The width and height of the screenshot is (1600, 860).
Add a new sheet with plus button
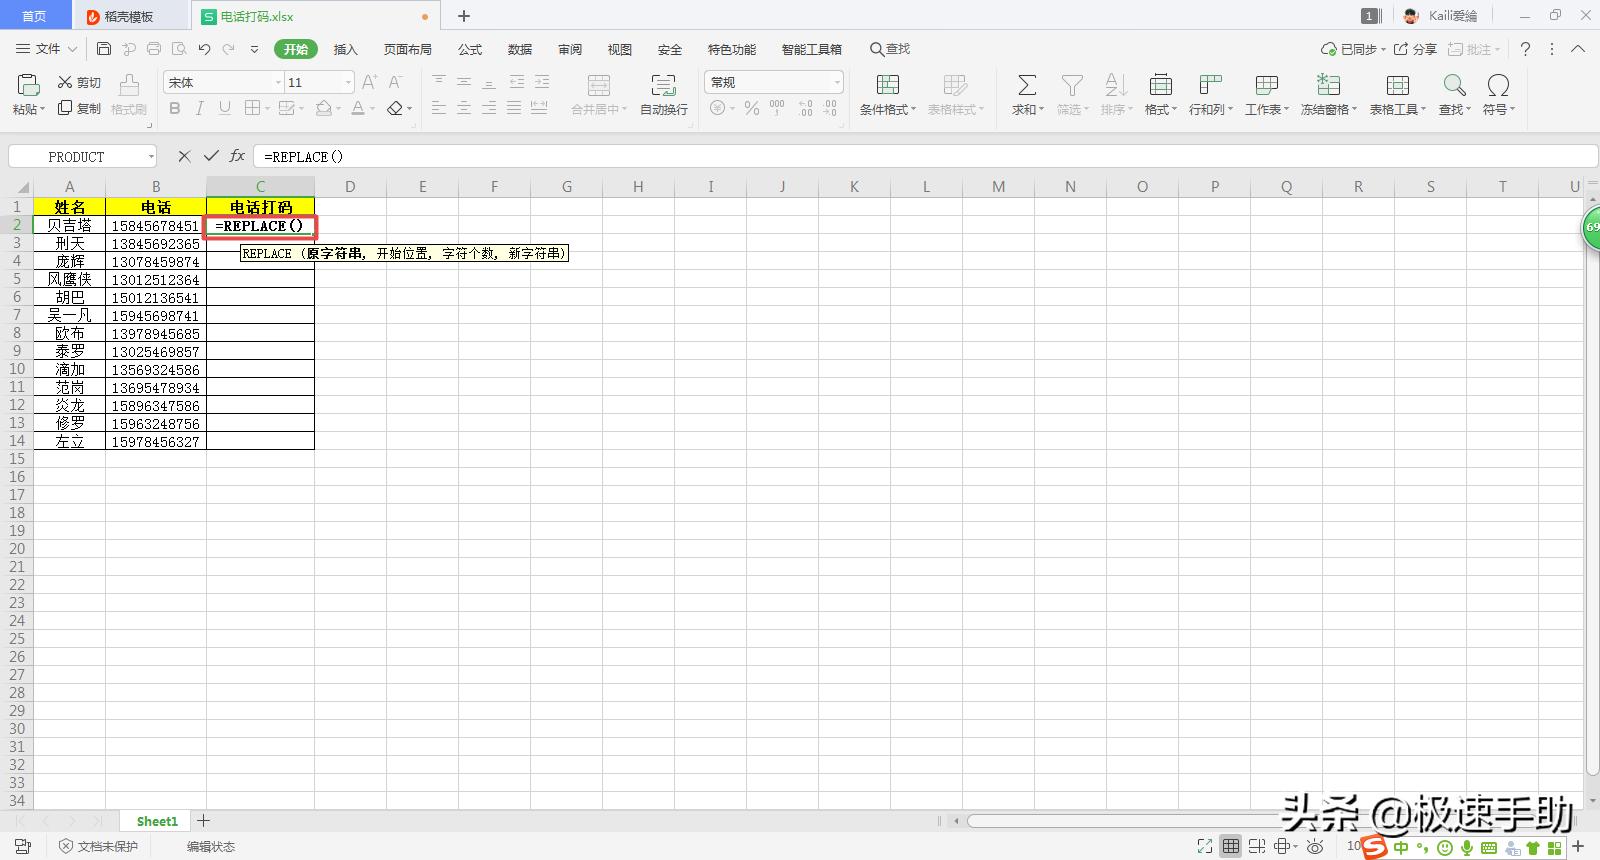point(203,821)
